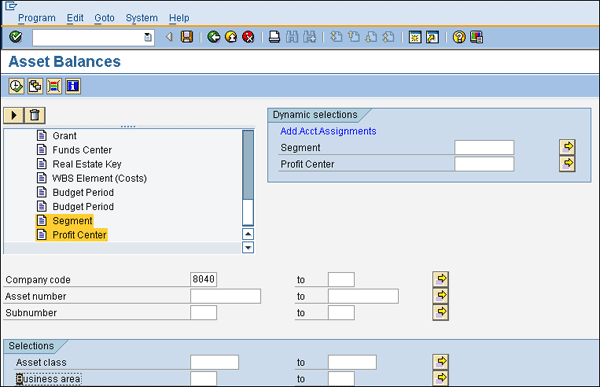Image resolution: width=600 pixels, height=387 pixels.
Task: Click the up arrow on the tree scrollbar
Action: [x=248, y=234]
